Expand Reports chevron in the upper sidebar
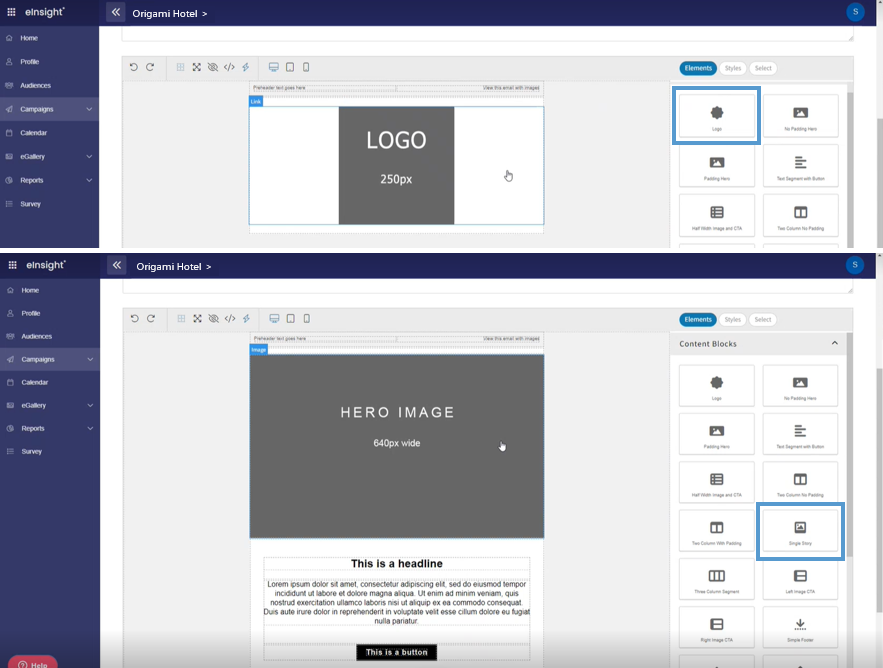 tap(89, 180)
